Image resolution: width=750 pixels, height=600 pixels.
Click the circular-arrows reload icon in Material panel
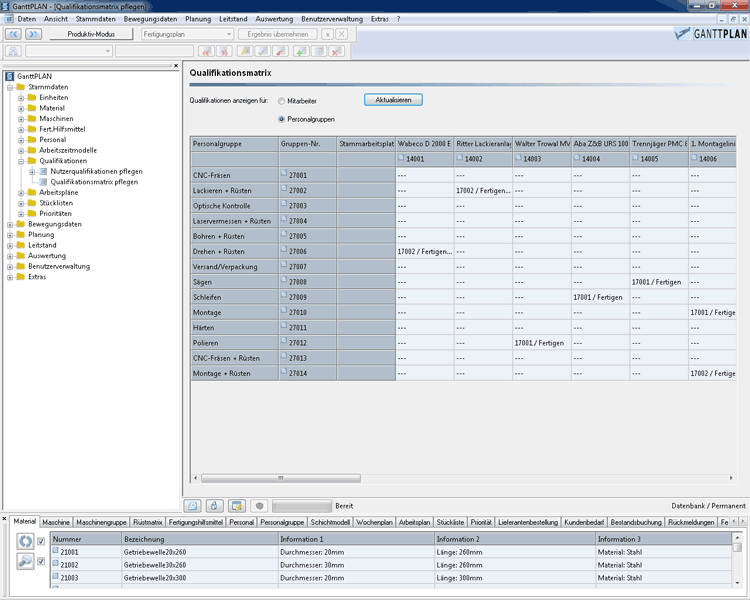click(x=25, y=541)
